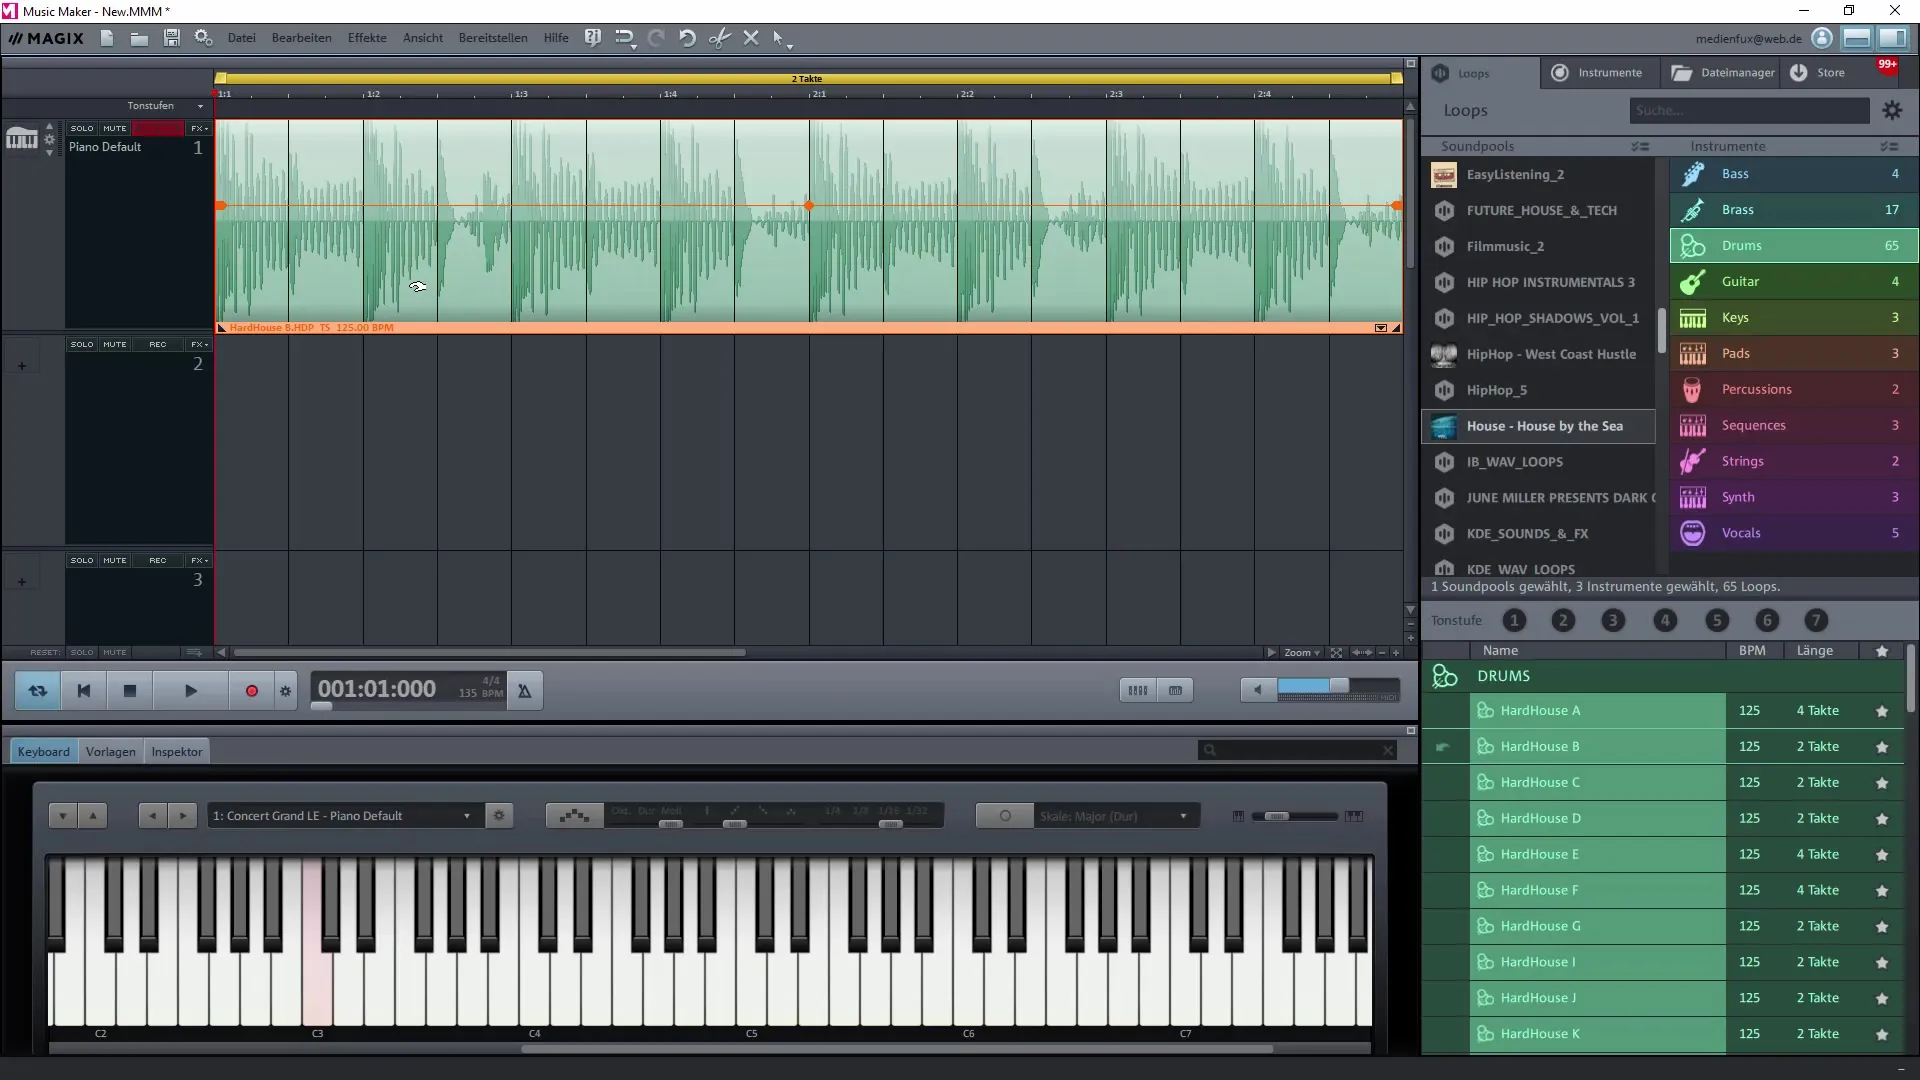Click the yellow 2 Takte range bar

(807, 78)
